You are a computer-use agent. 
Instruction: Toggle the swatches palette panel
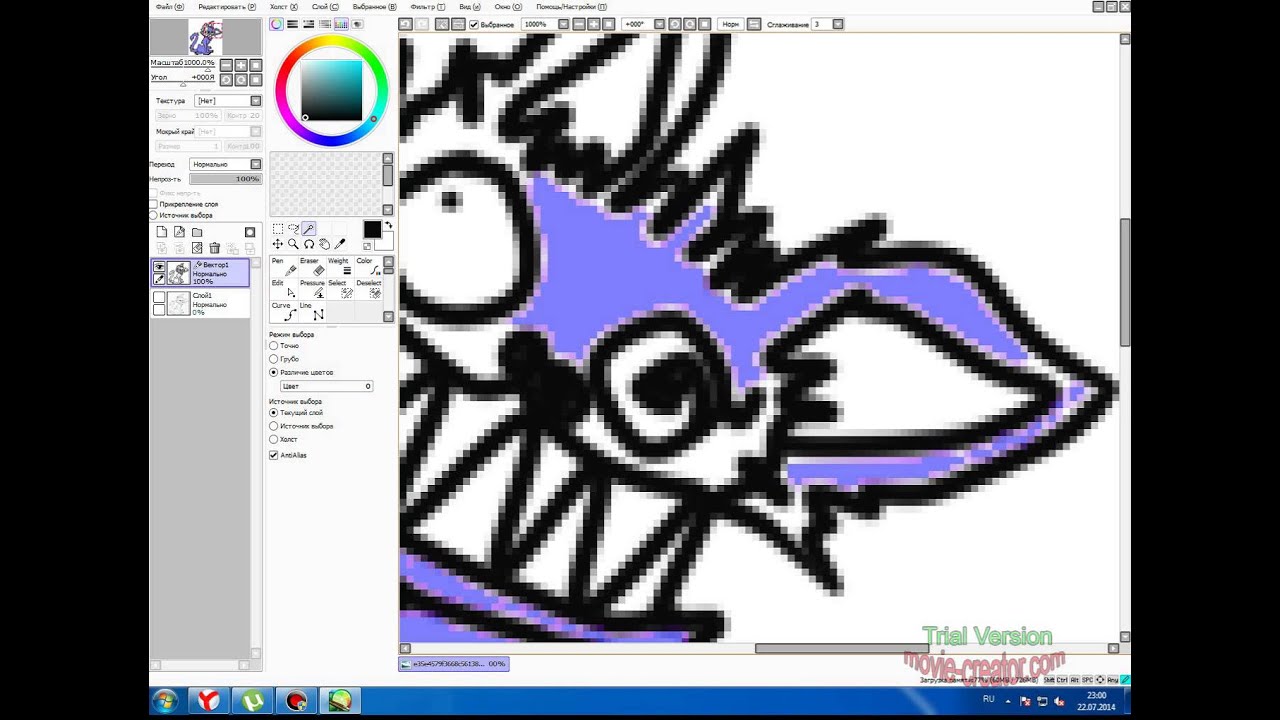click(x=342, y=24)
